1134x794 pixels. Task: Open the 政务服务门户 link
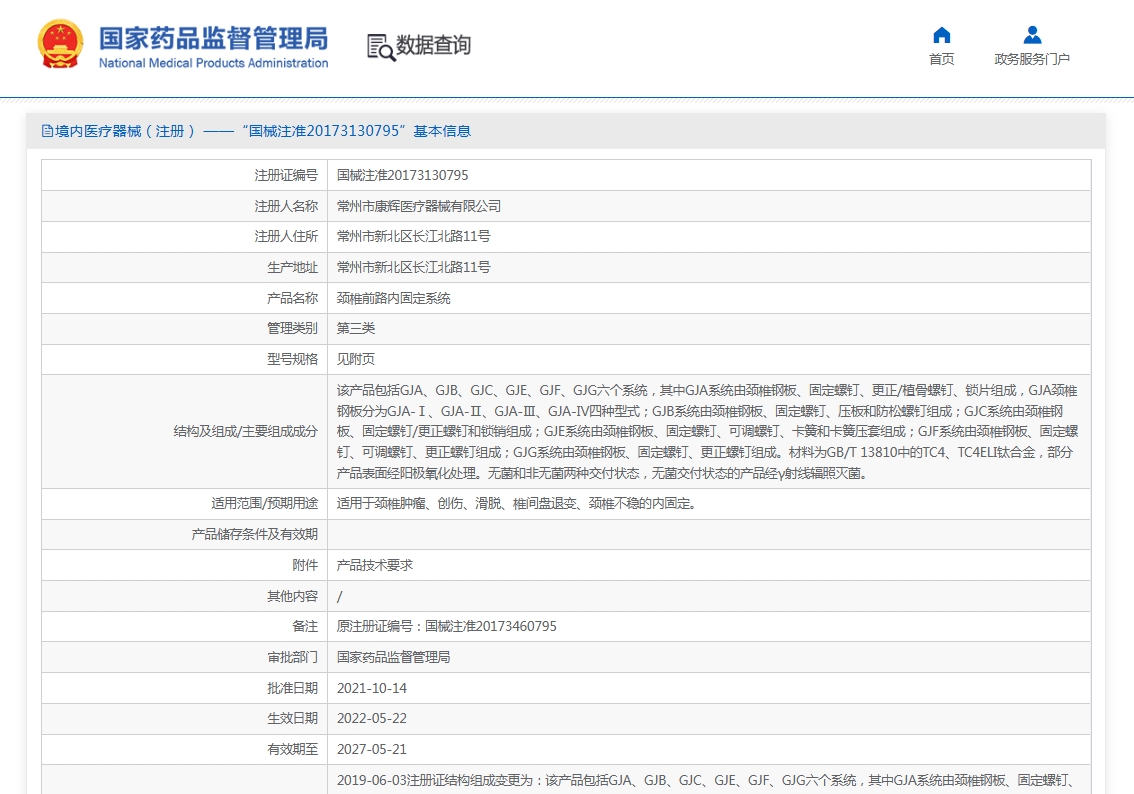(1032, 59)
